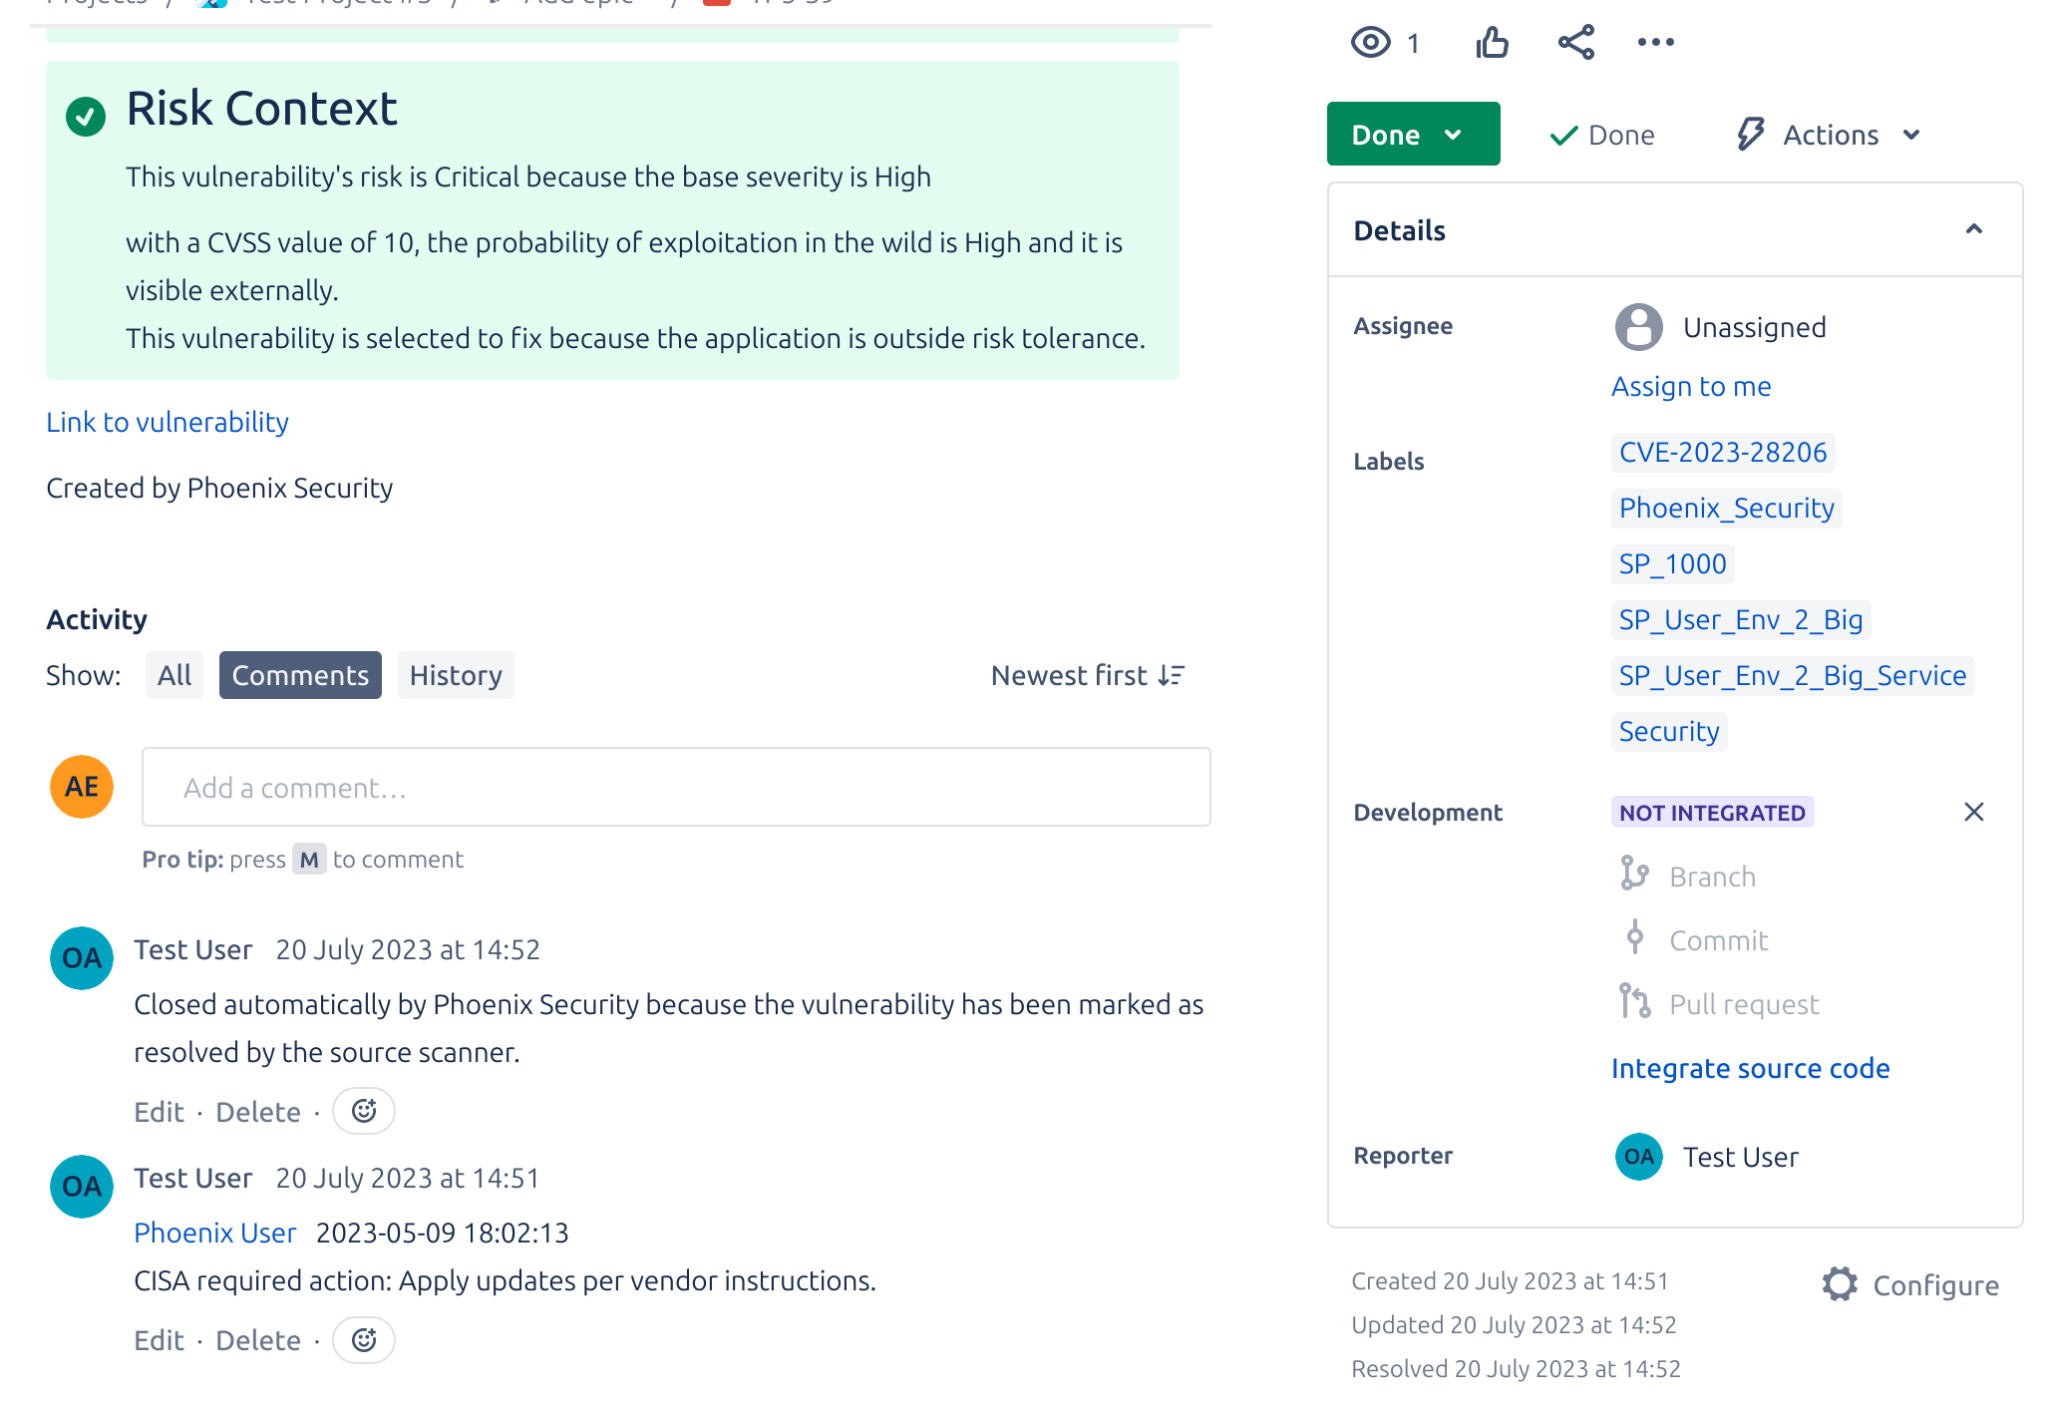The image size is (2048, 1406).
Task: Click the Add a comment field
Action: tap(676, 787)
